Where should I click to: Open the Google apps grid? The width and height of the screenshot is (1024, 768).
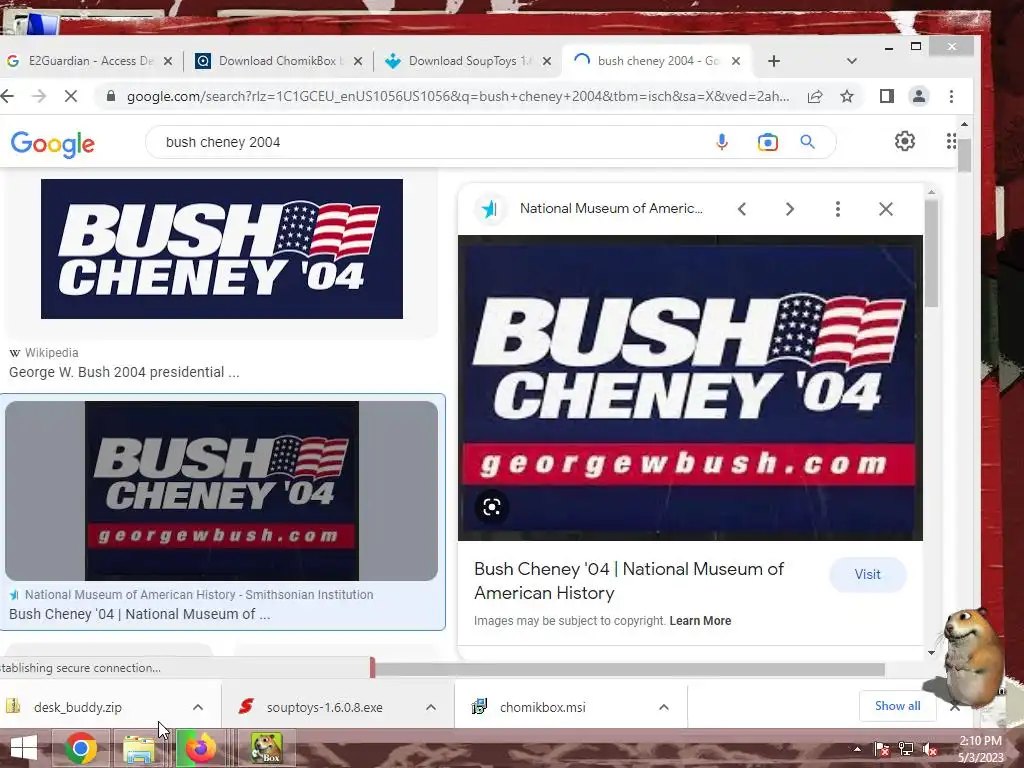coord(951,141)
